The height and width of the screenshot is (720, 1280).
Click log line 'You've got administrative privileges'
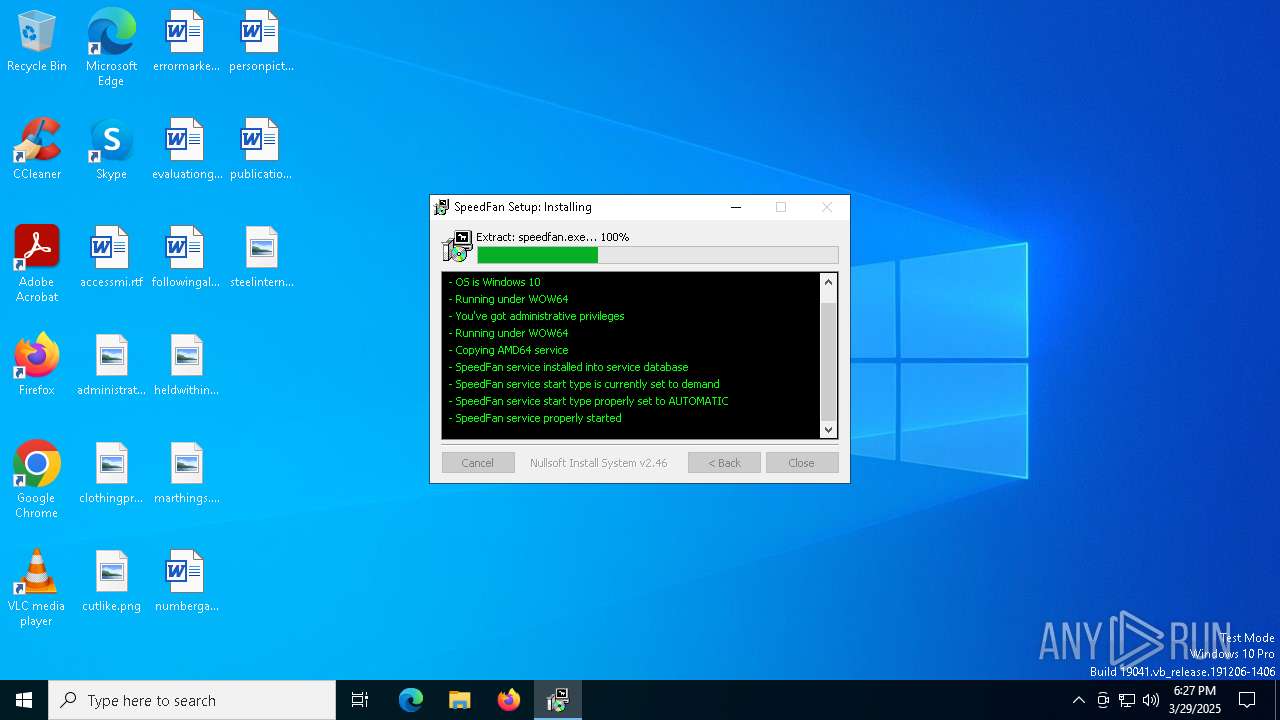click(x=536, y=316)
